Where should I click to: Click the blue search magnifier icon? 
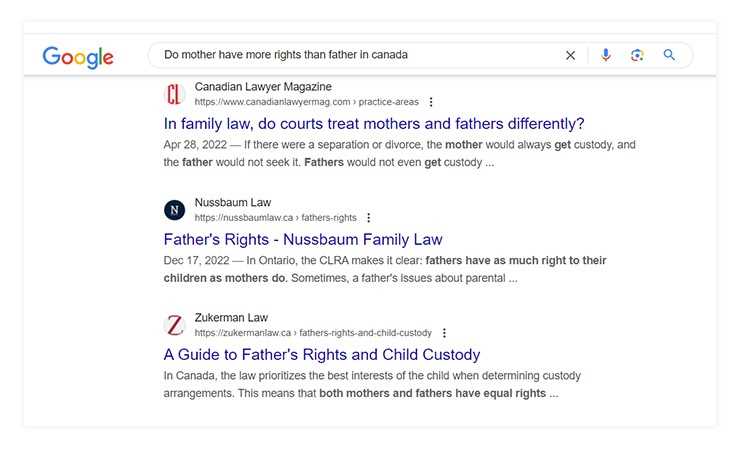670,56
